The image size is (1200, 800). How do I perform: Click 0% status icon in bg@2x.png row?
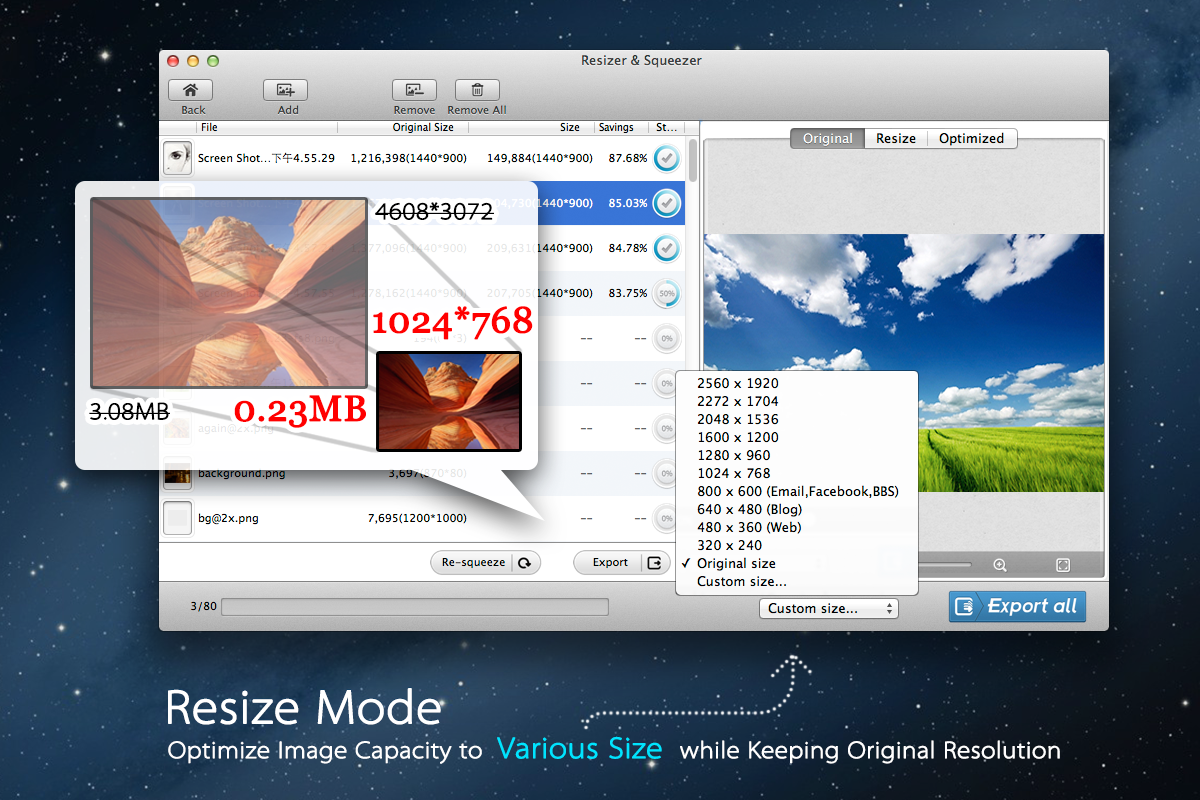click(x=666, y=518)
